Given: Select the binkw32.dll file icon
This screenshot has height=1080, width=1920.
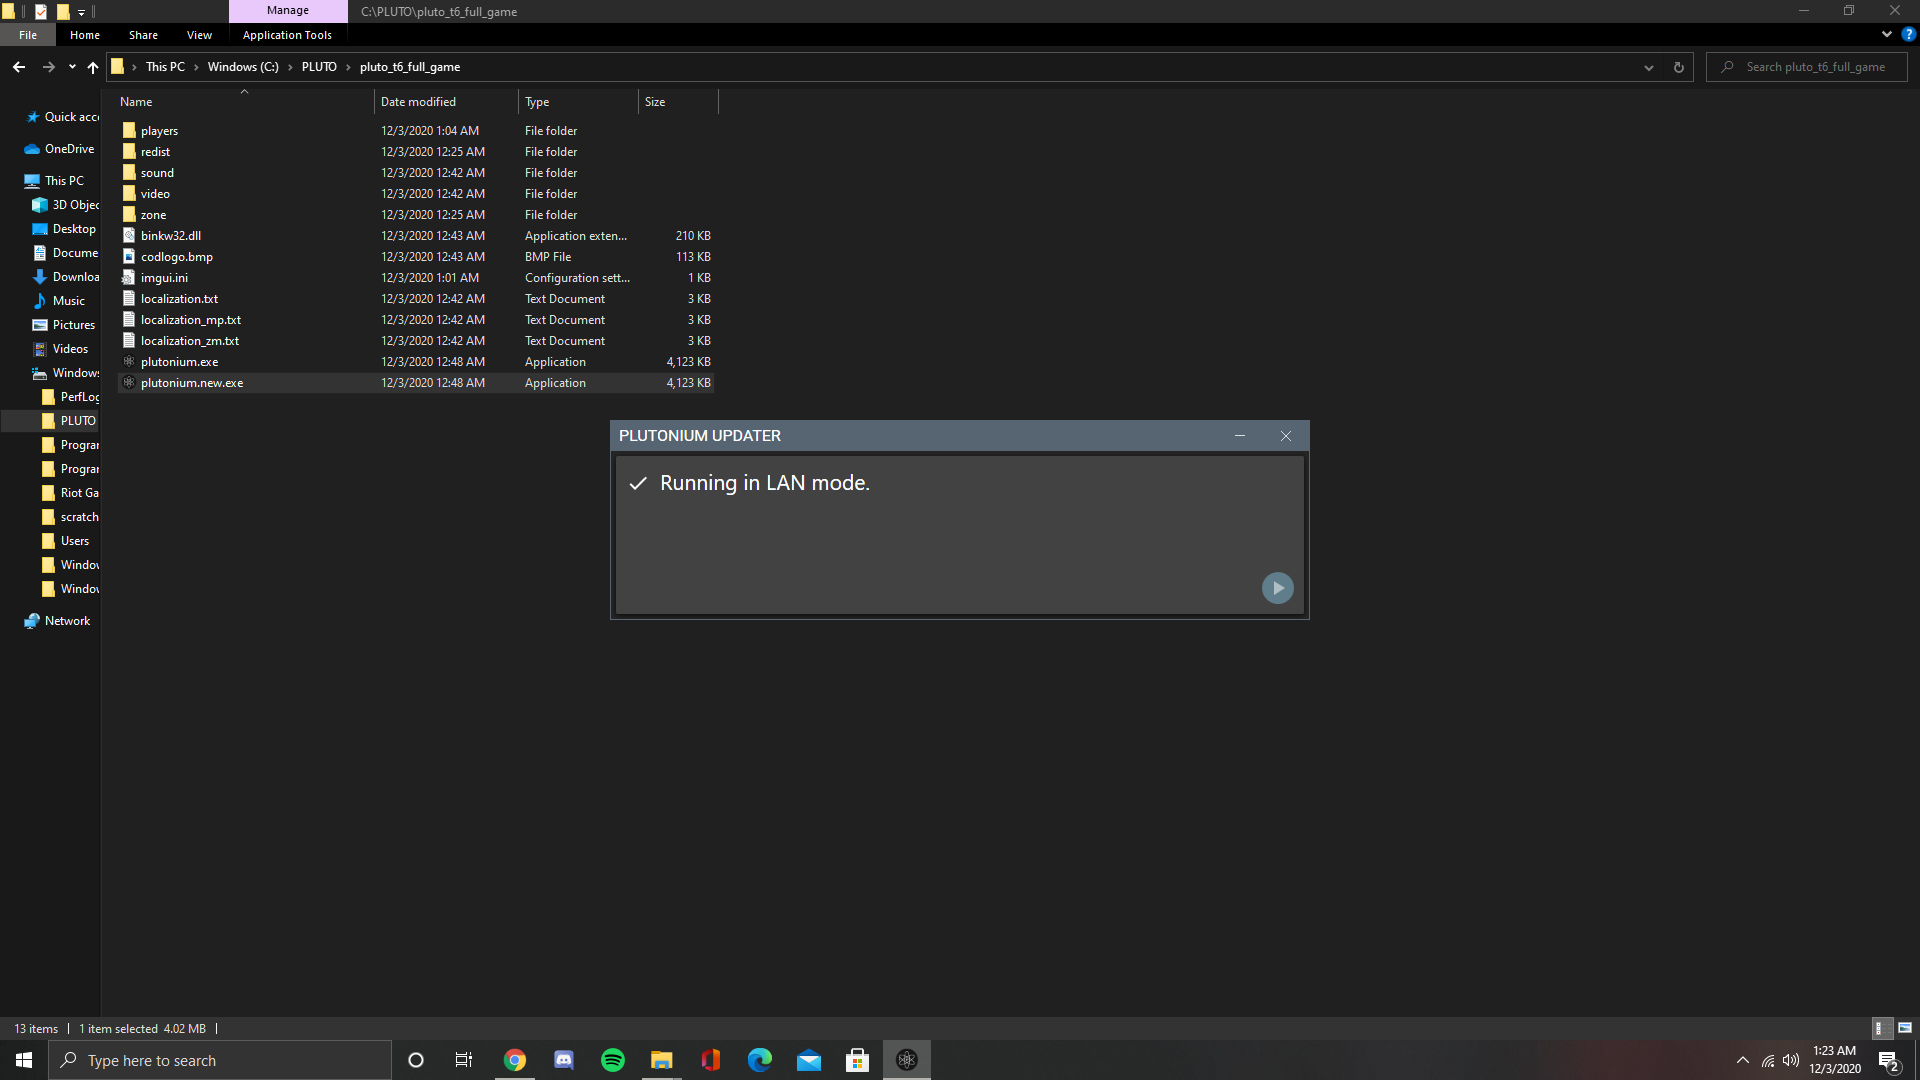Looking at the screenshot, I should tap(129, 236).
